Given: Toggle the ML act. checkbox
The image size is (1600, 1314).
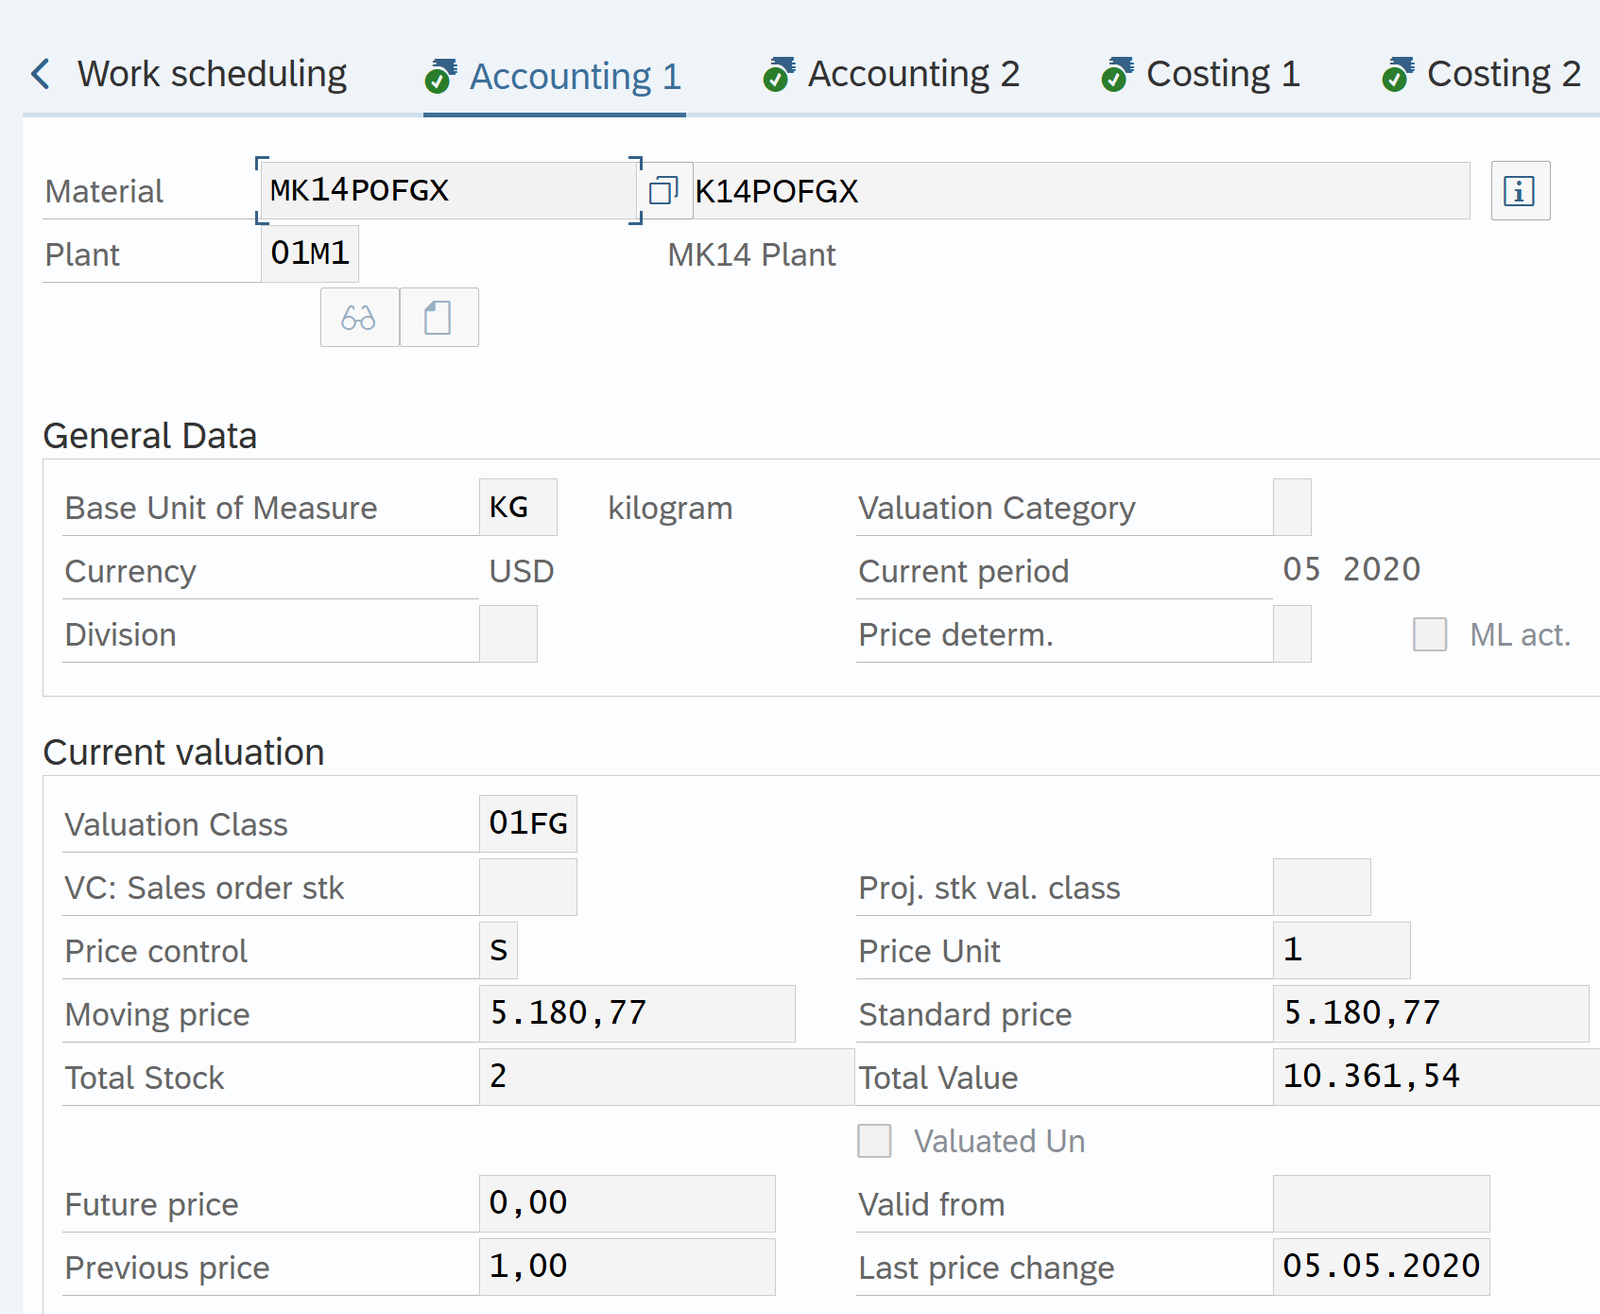Looking at the screenshot, I should (x=1429, y=634).
